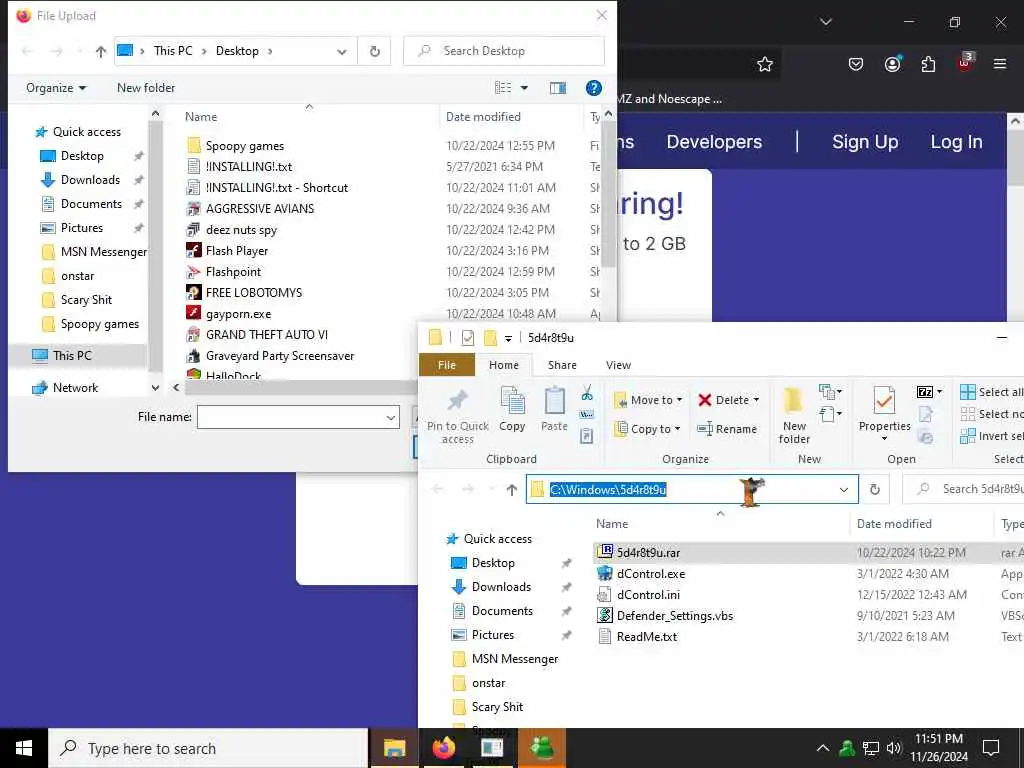Click the help question mark in File Upload
This screenshot has height=768, width=1024.
593,88
